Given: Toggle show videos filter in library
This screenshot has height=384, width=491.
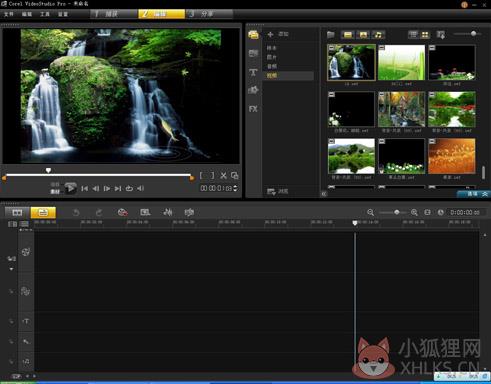Looking at the screenshot, I should tap(348, 34).
